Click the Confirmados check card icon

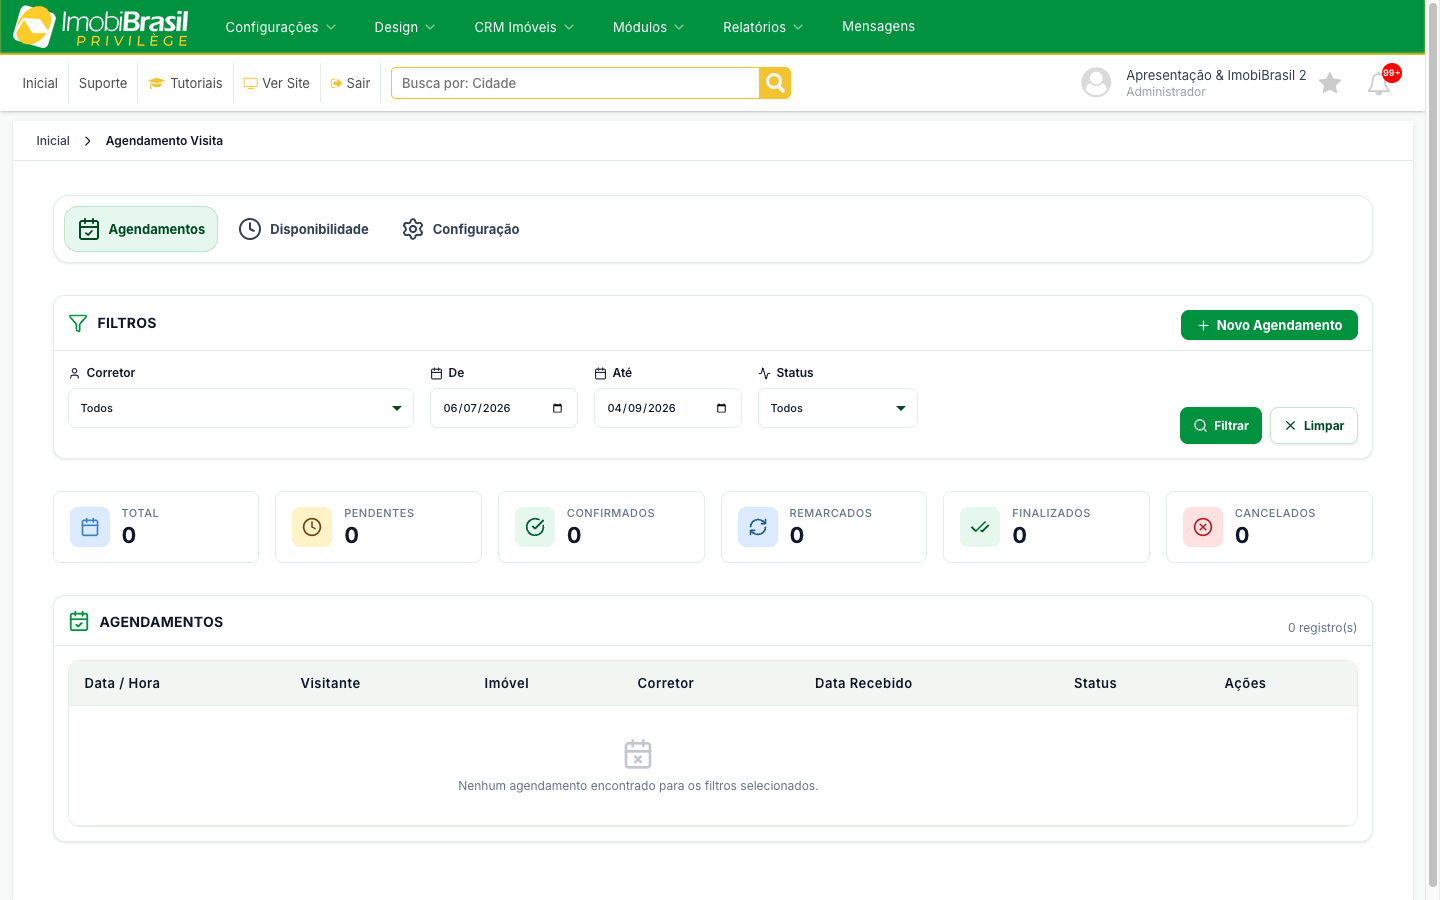point(535,527)
